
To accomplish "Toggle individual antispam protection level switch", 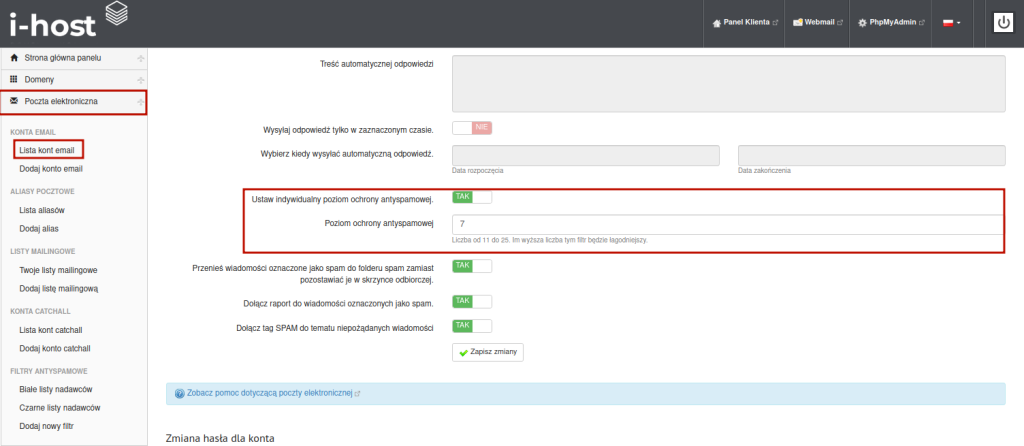I will click(x=472, y=197).
